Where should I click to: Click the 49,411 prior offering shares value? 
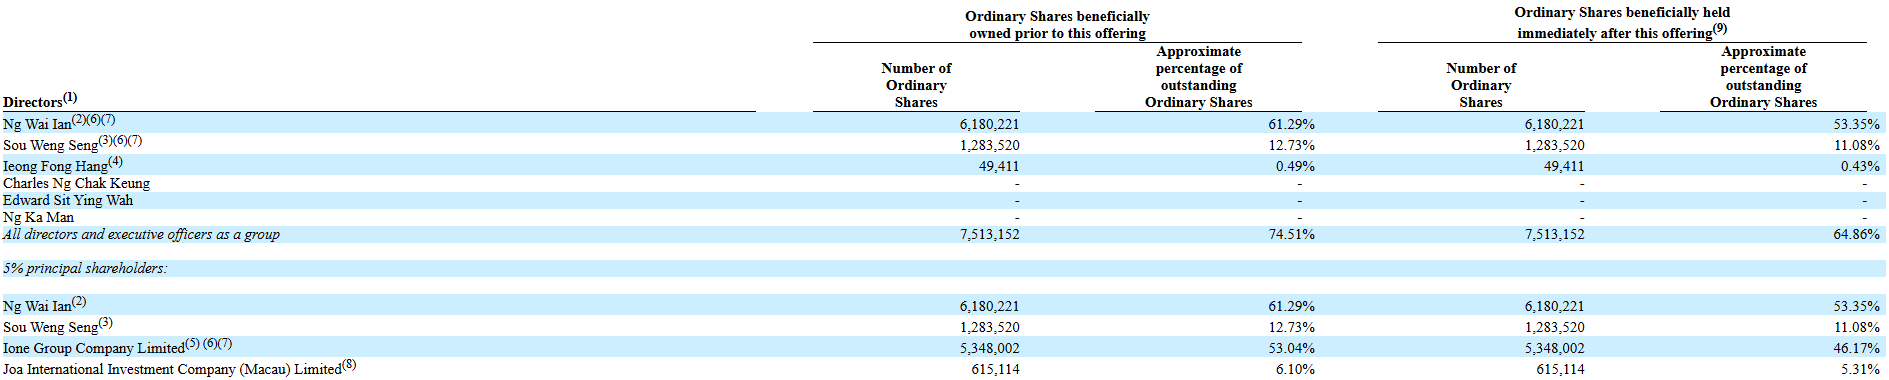point(999,166)
